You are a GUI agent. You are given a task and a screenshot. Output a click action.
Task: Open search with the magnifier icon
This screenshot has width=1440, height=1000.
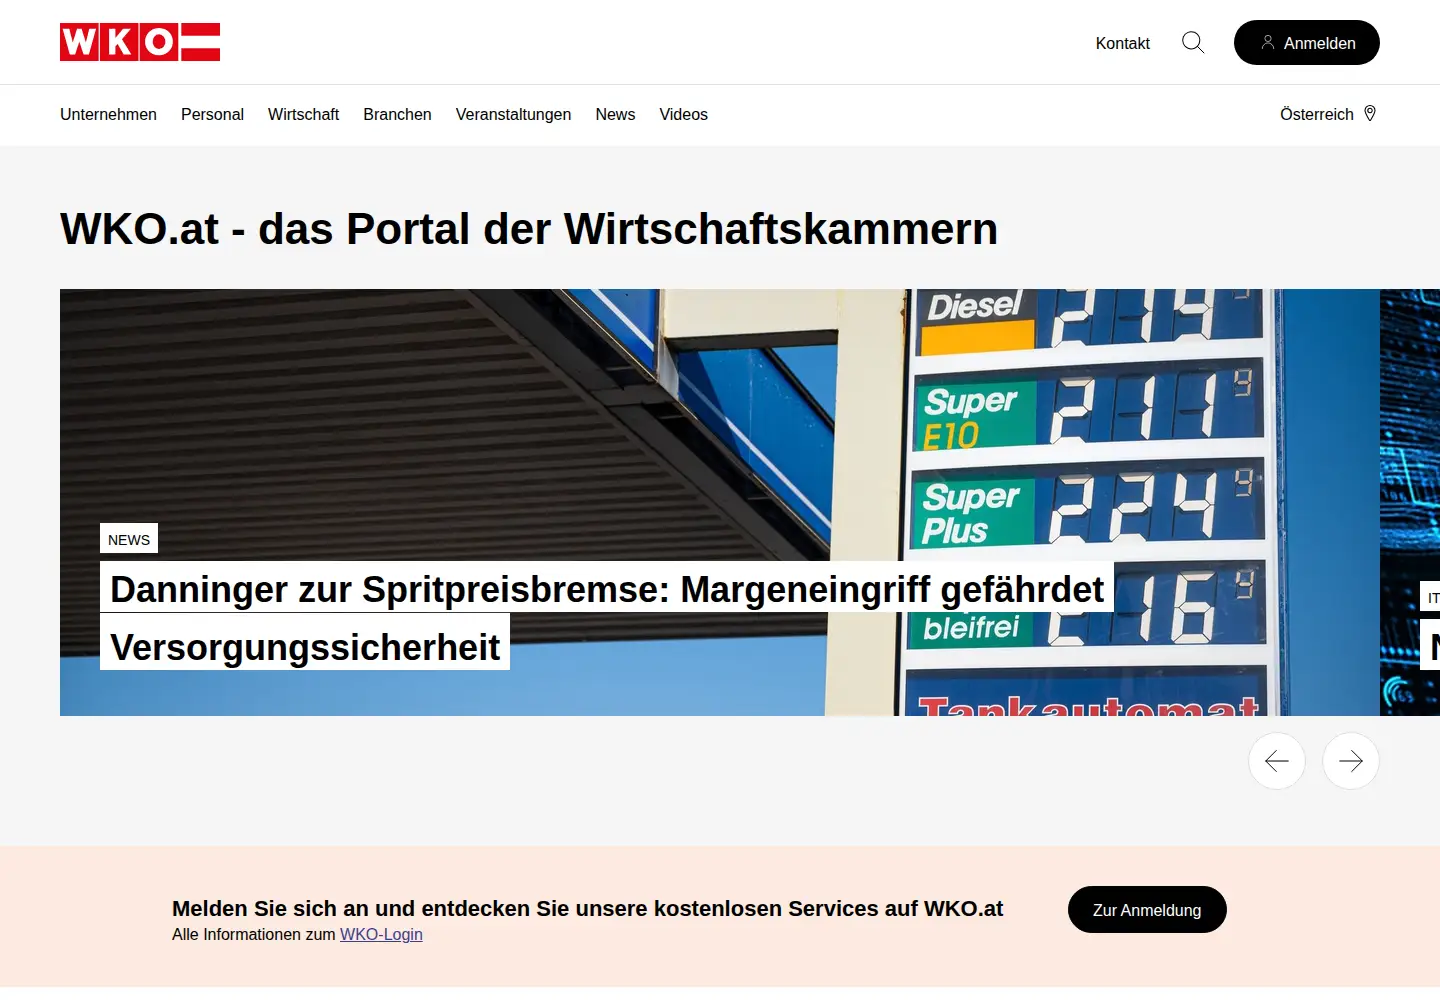click(x=1193, y=42)
